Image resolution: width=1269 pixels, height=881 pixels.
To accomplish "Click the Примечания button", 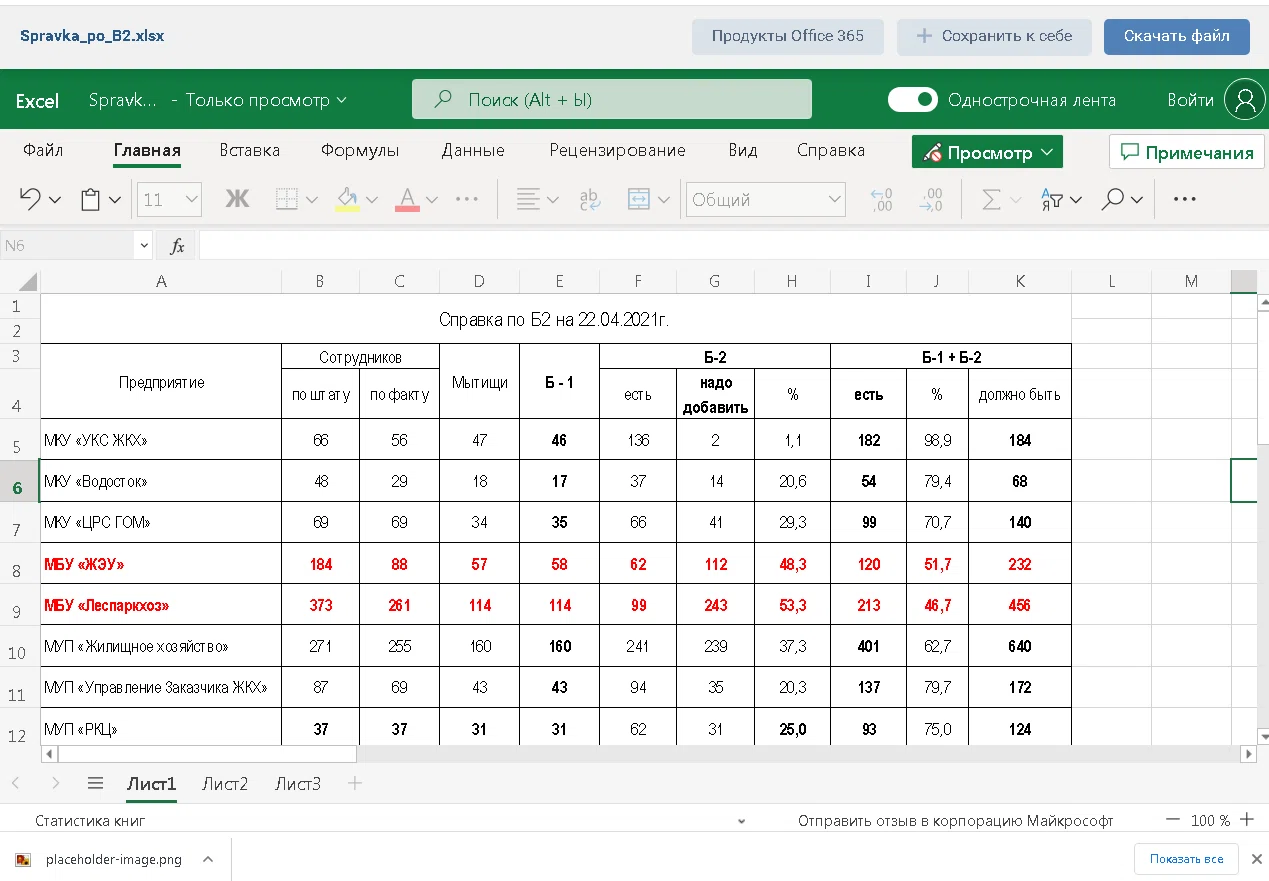I will pos(1186,152).
